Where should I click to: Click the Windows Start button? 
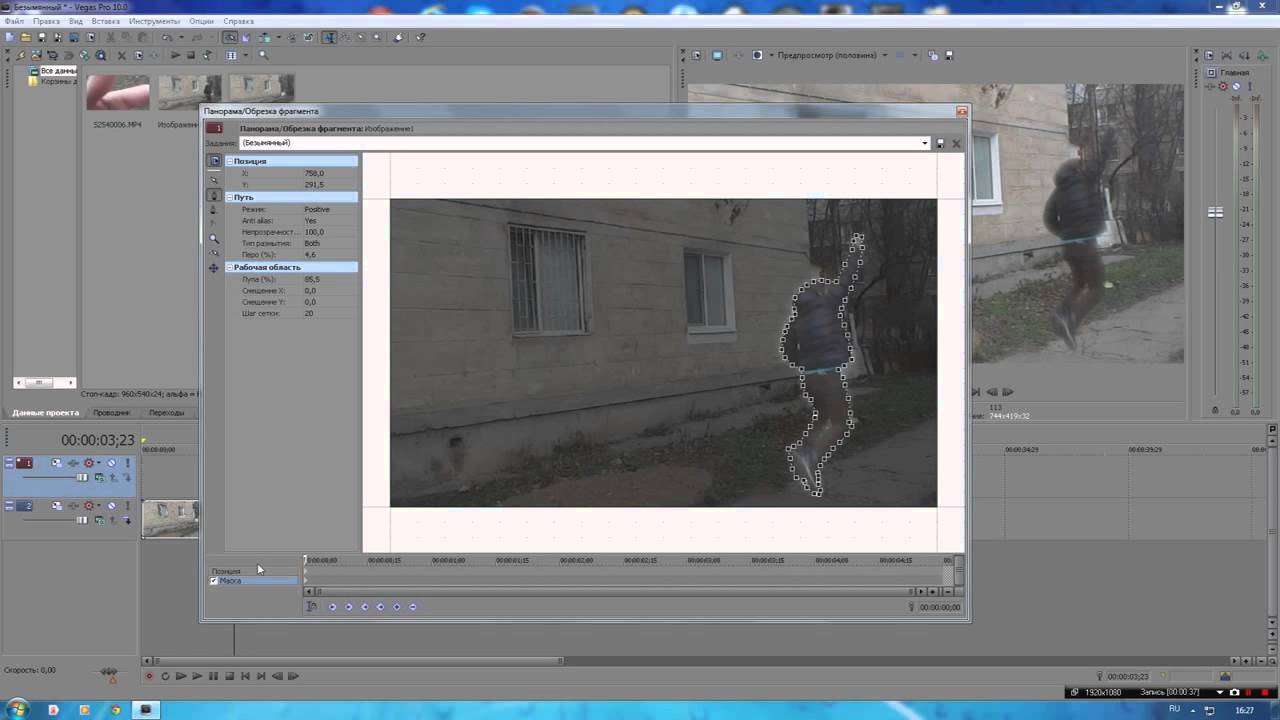16,709
